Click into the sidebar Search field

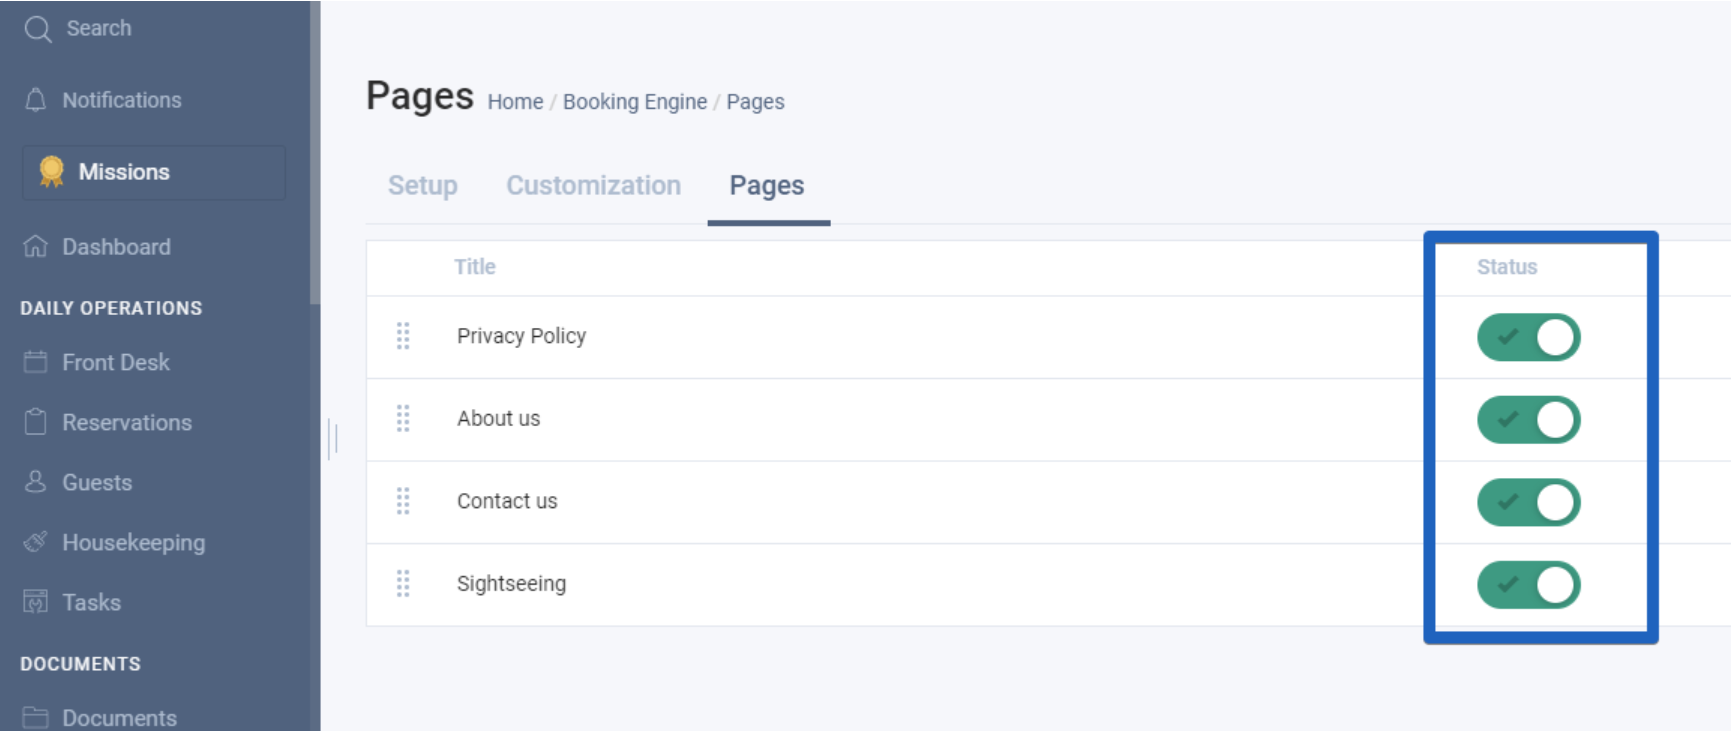pyautogui.click(x=99, y=28)
